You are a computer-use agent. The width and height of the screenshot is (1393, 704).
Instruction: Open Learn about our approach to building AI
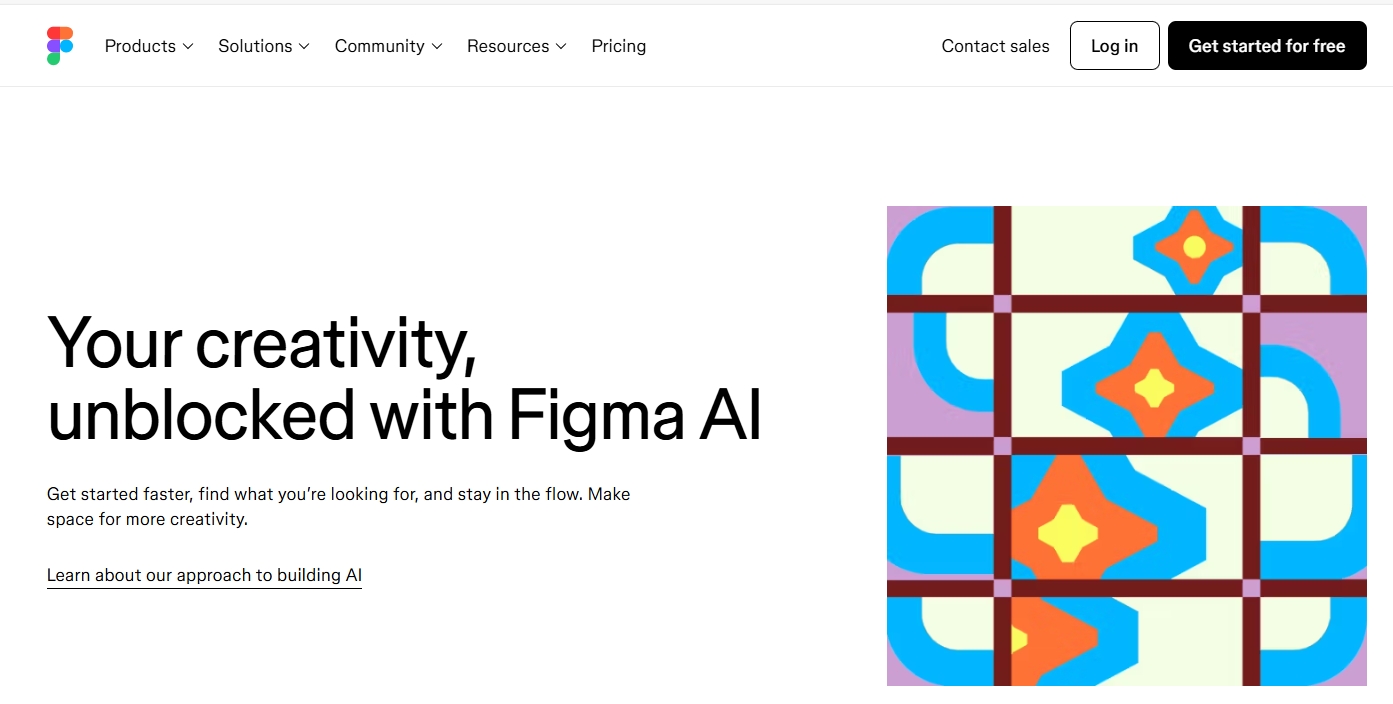pyautogui.click(x=204, y=576)
